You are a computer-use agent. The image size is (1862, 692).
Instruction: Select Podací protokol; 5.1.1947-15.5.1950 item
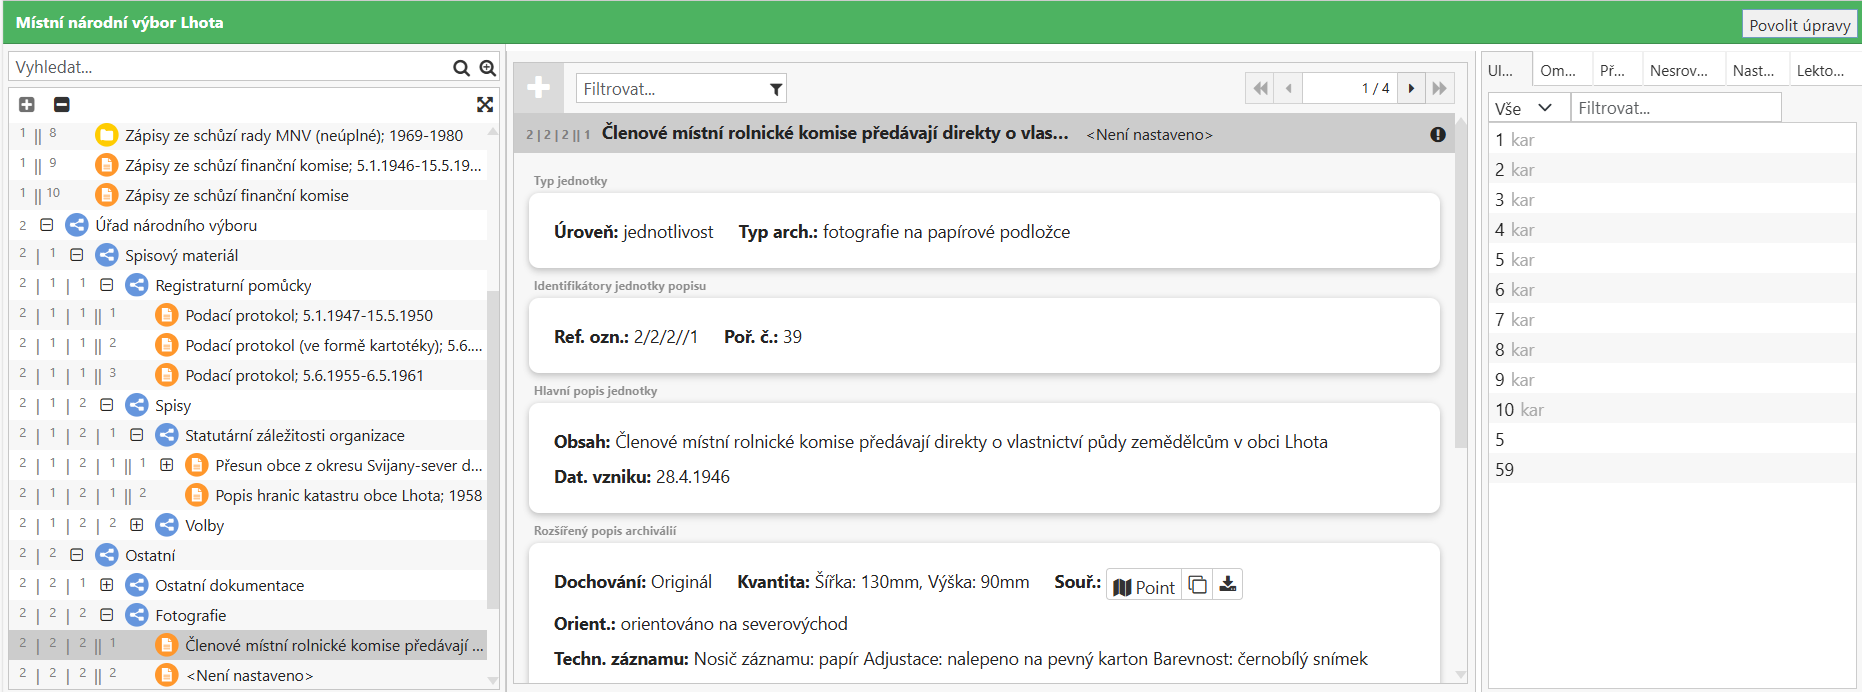click(308, 315)
